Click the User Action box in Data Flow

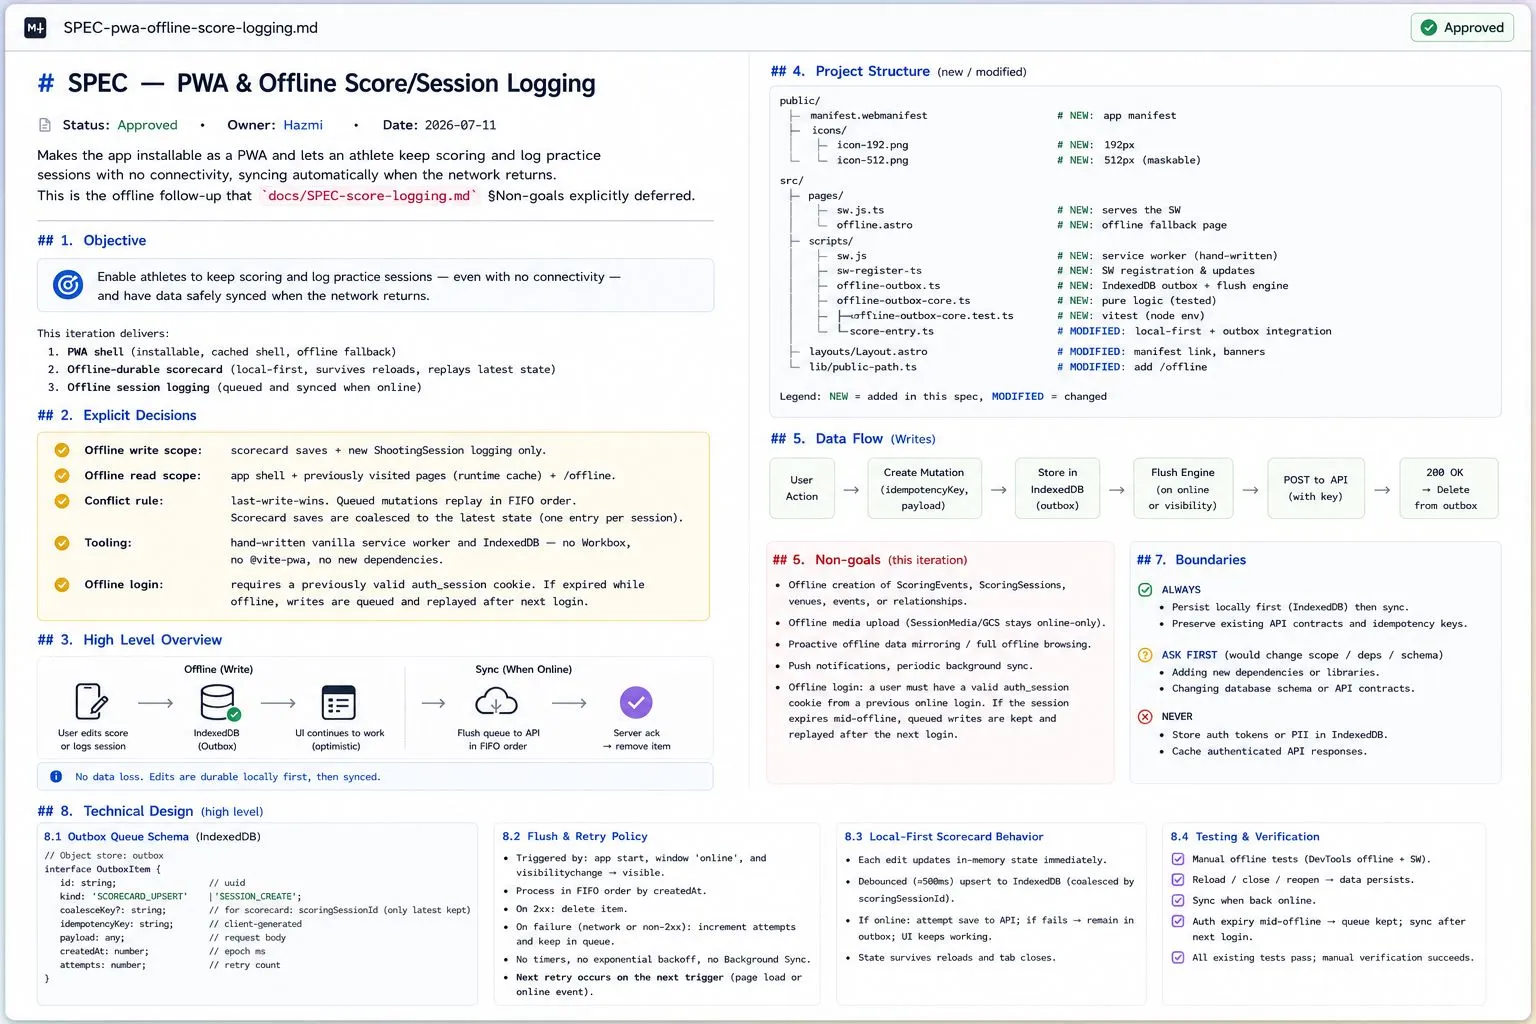click(802, 488)
